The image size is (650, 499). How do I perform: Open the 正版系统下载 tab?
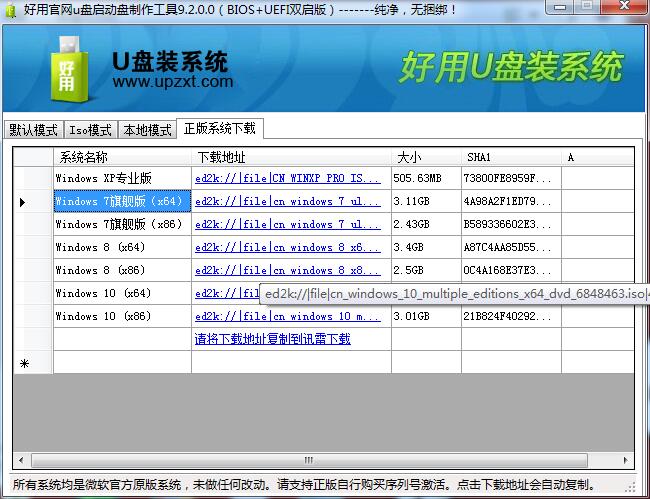(220, 128)
